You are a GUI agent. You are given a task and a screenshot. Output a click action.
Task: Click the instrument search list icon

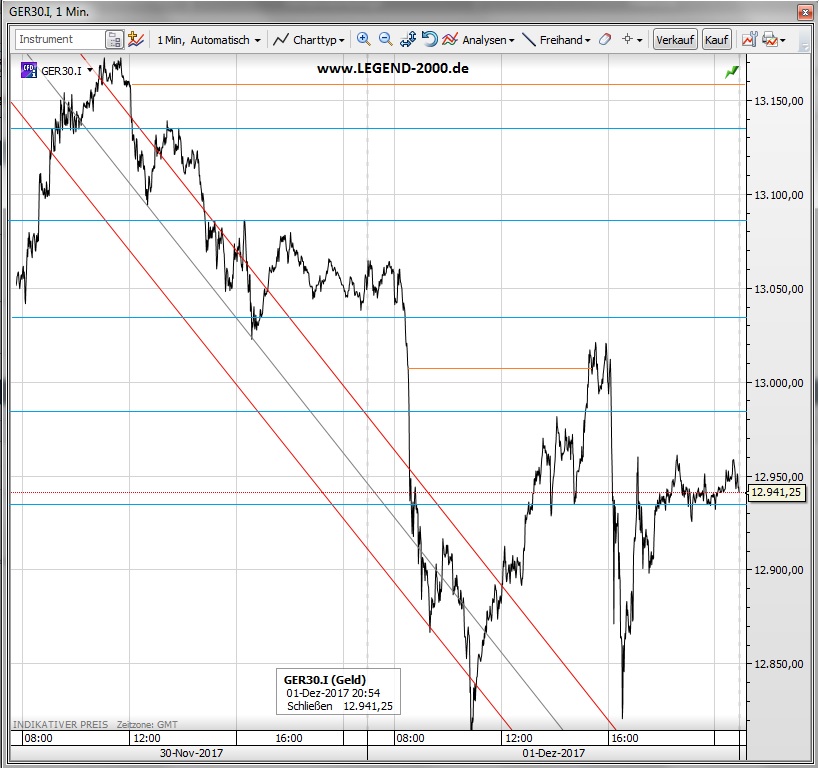pyautogui.click(x=115, y=40)
